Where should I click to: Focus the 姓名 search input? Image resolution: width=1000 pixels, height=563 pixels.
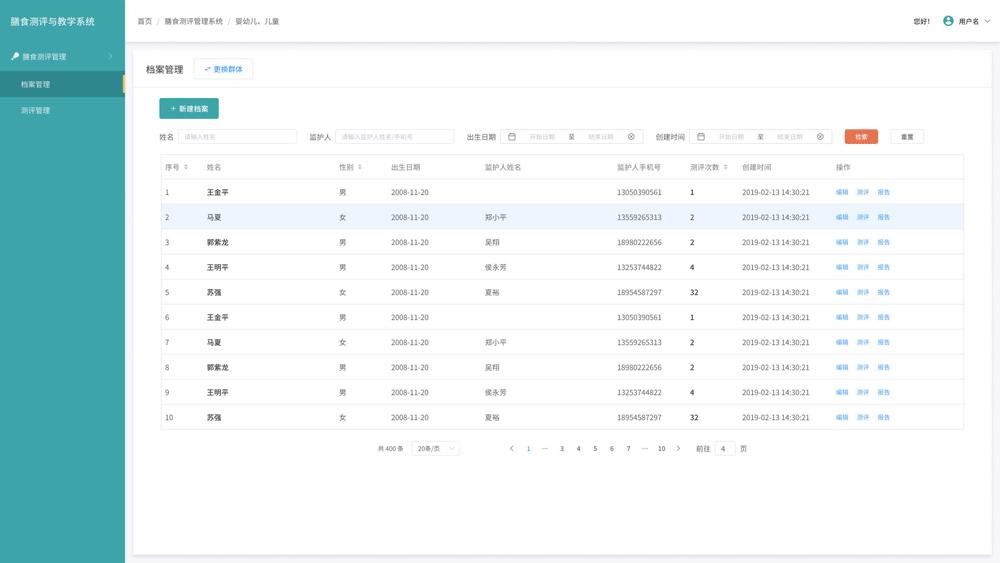tap(237, 136)
